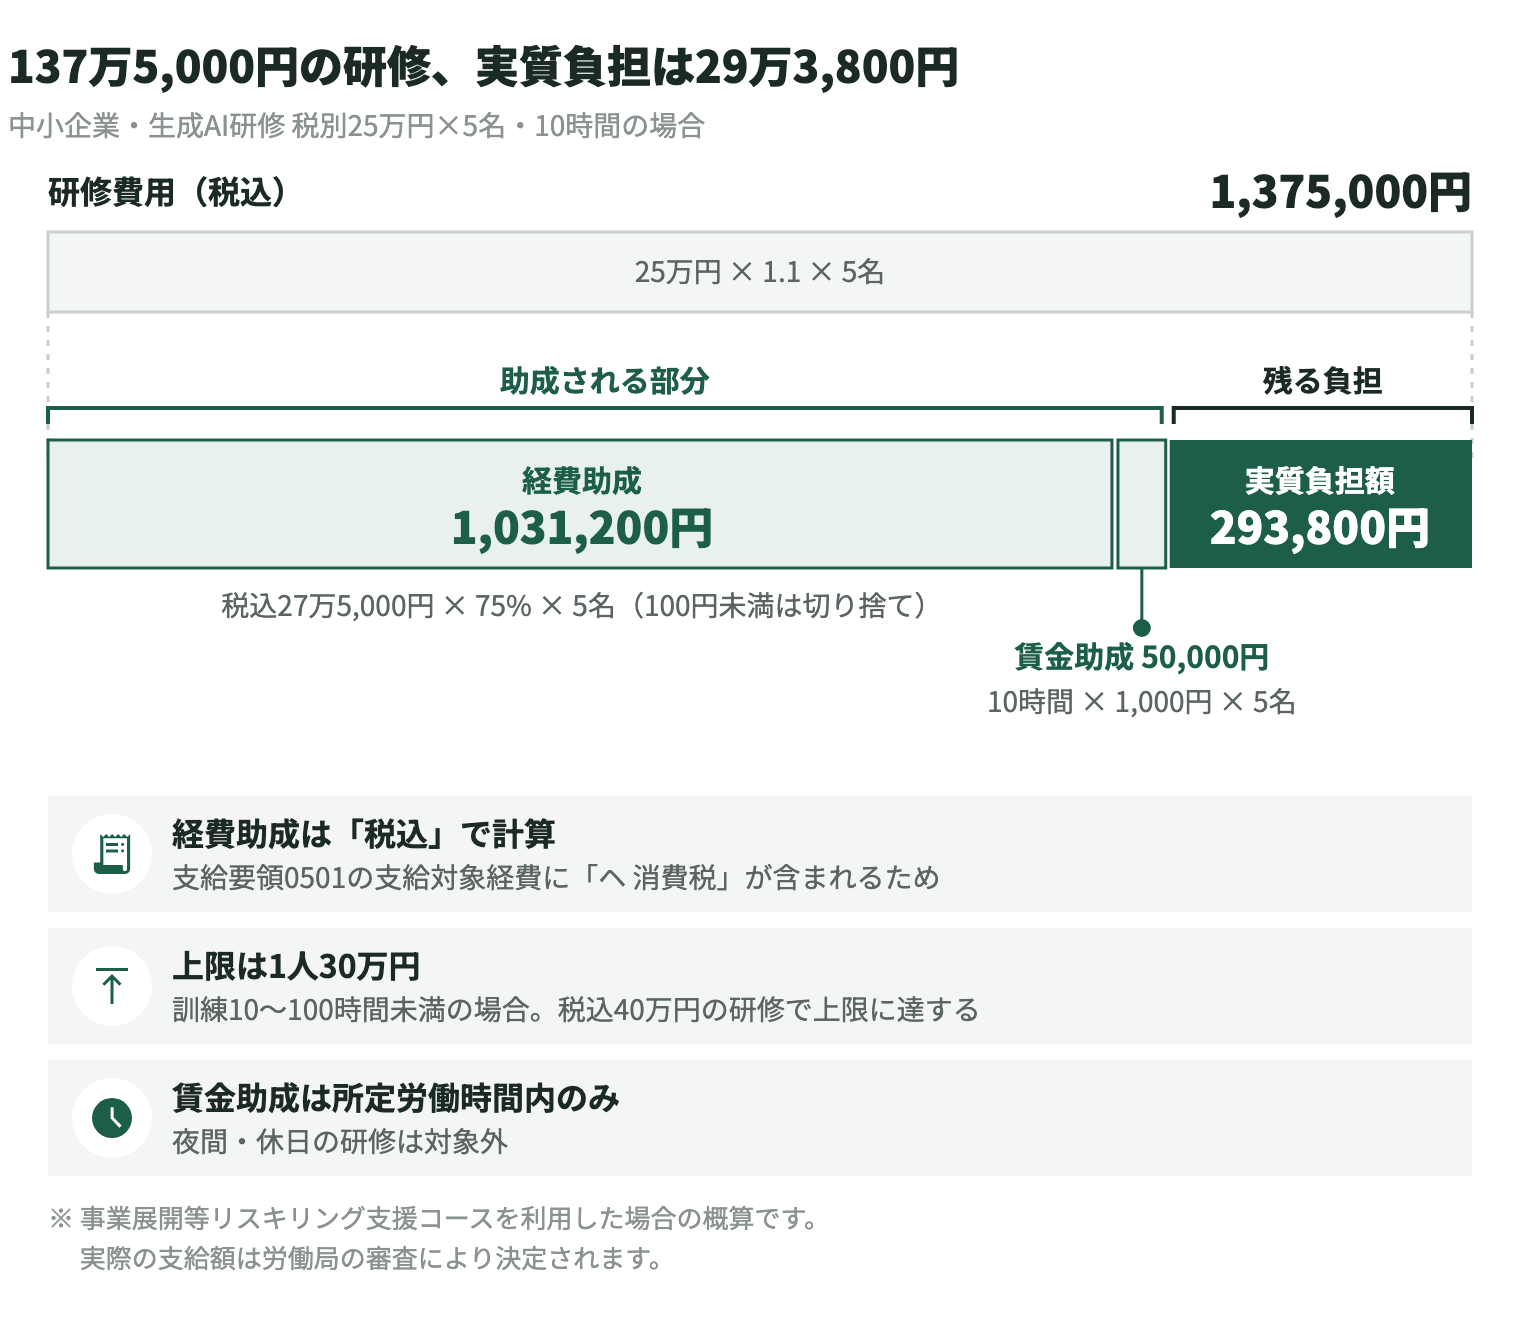Click the footnote line 実際の支給額は労働局の審査により決定されます

tap(372, 1258)
